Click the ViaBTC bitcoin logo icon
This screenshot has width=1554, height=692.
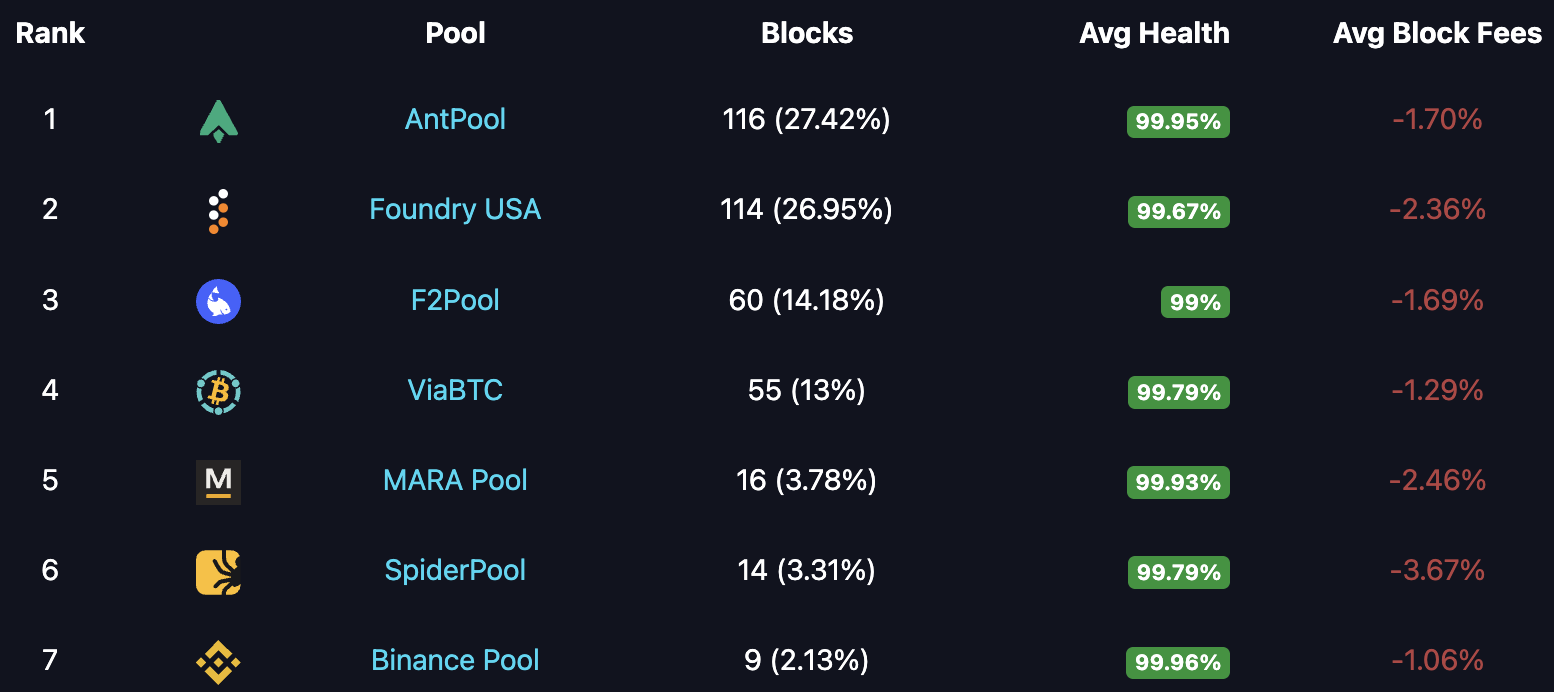point(218,391)
